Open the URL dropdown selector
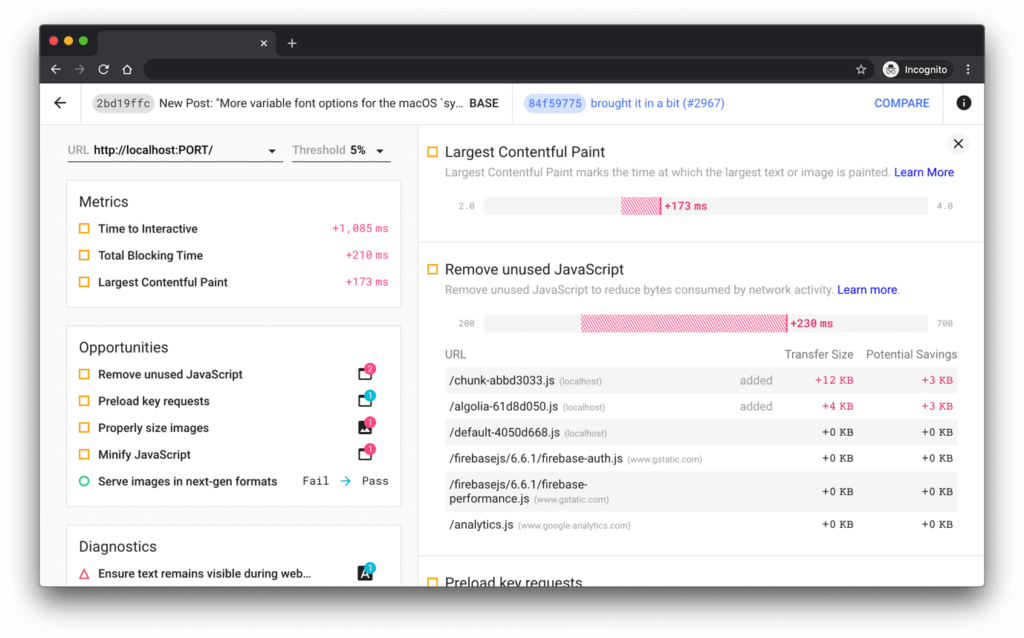 [272, 151]
